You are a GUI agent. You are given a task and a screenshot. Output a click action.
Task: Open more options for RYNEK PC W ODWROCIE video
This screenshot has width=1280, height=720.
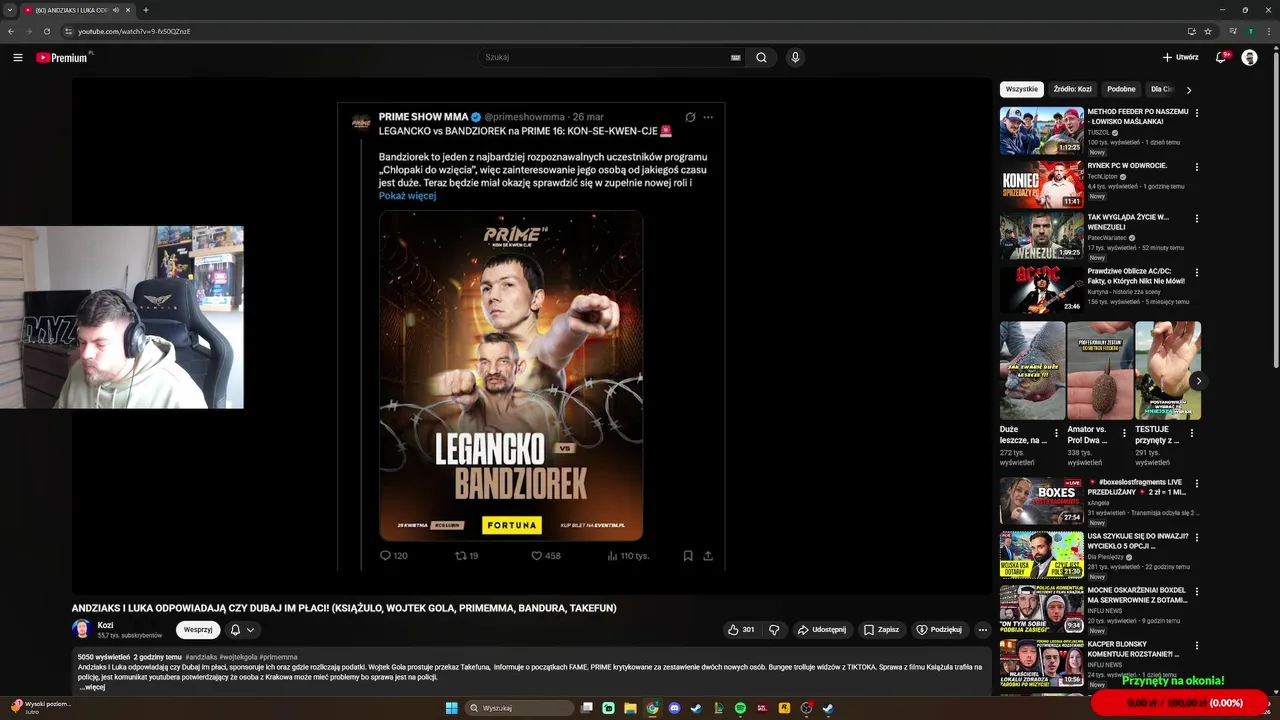pos(1197,166)
